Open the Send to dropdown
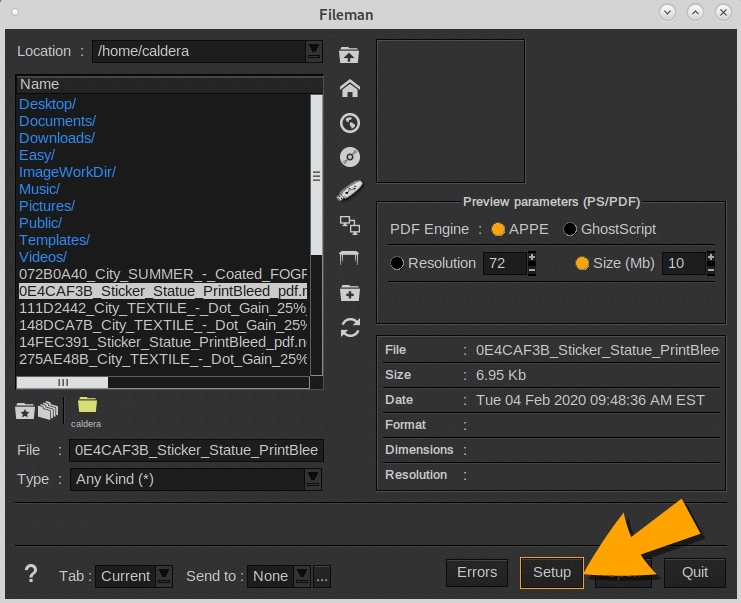The image size is (741, 603). pyautogui.click(x=299, y=576)
